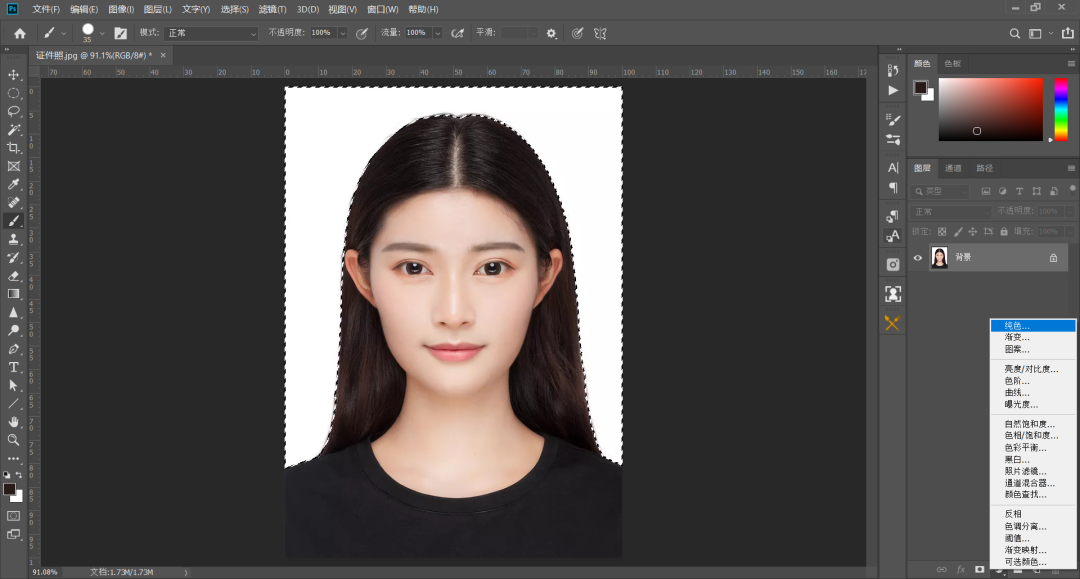Screen dimensions: 1080x579
Task: Open the Hand tool
Action: (x=13, y=420)
